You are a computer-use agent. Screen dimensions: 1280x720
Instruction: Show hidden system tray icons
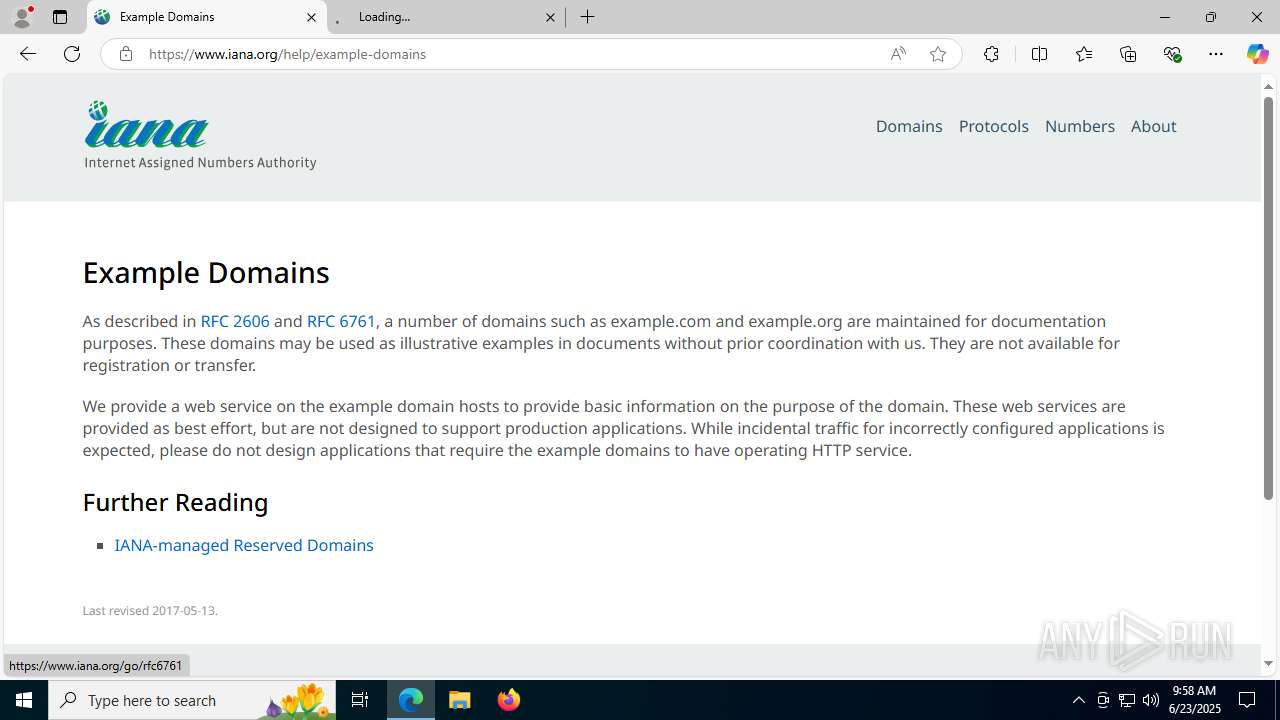click(x=1078, y=700)
